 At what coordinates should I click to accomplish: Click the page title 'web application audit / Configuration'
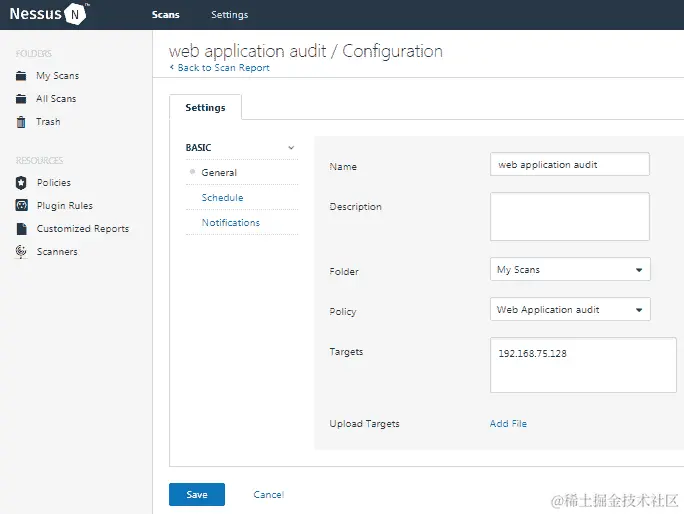tap(305, 51)
